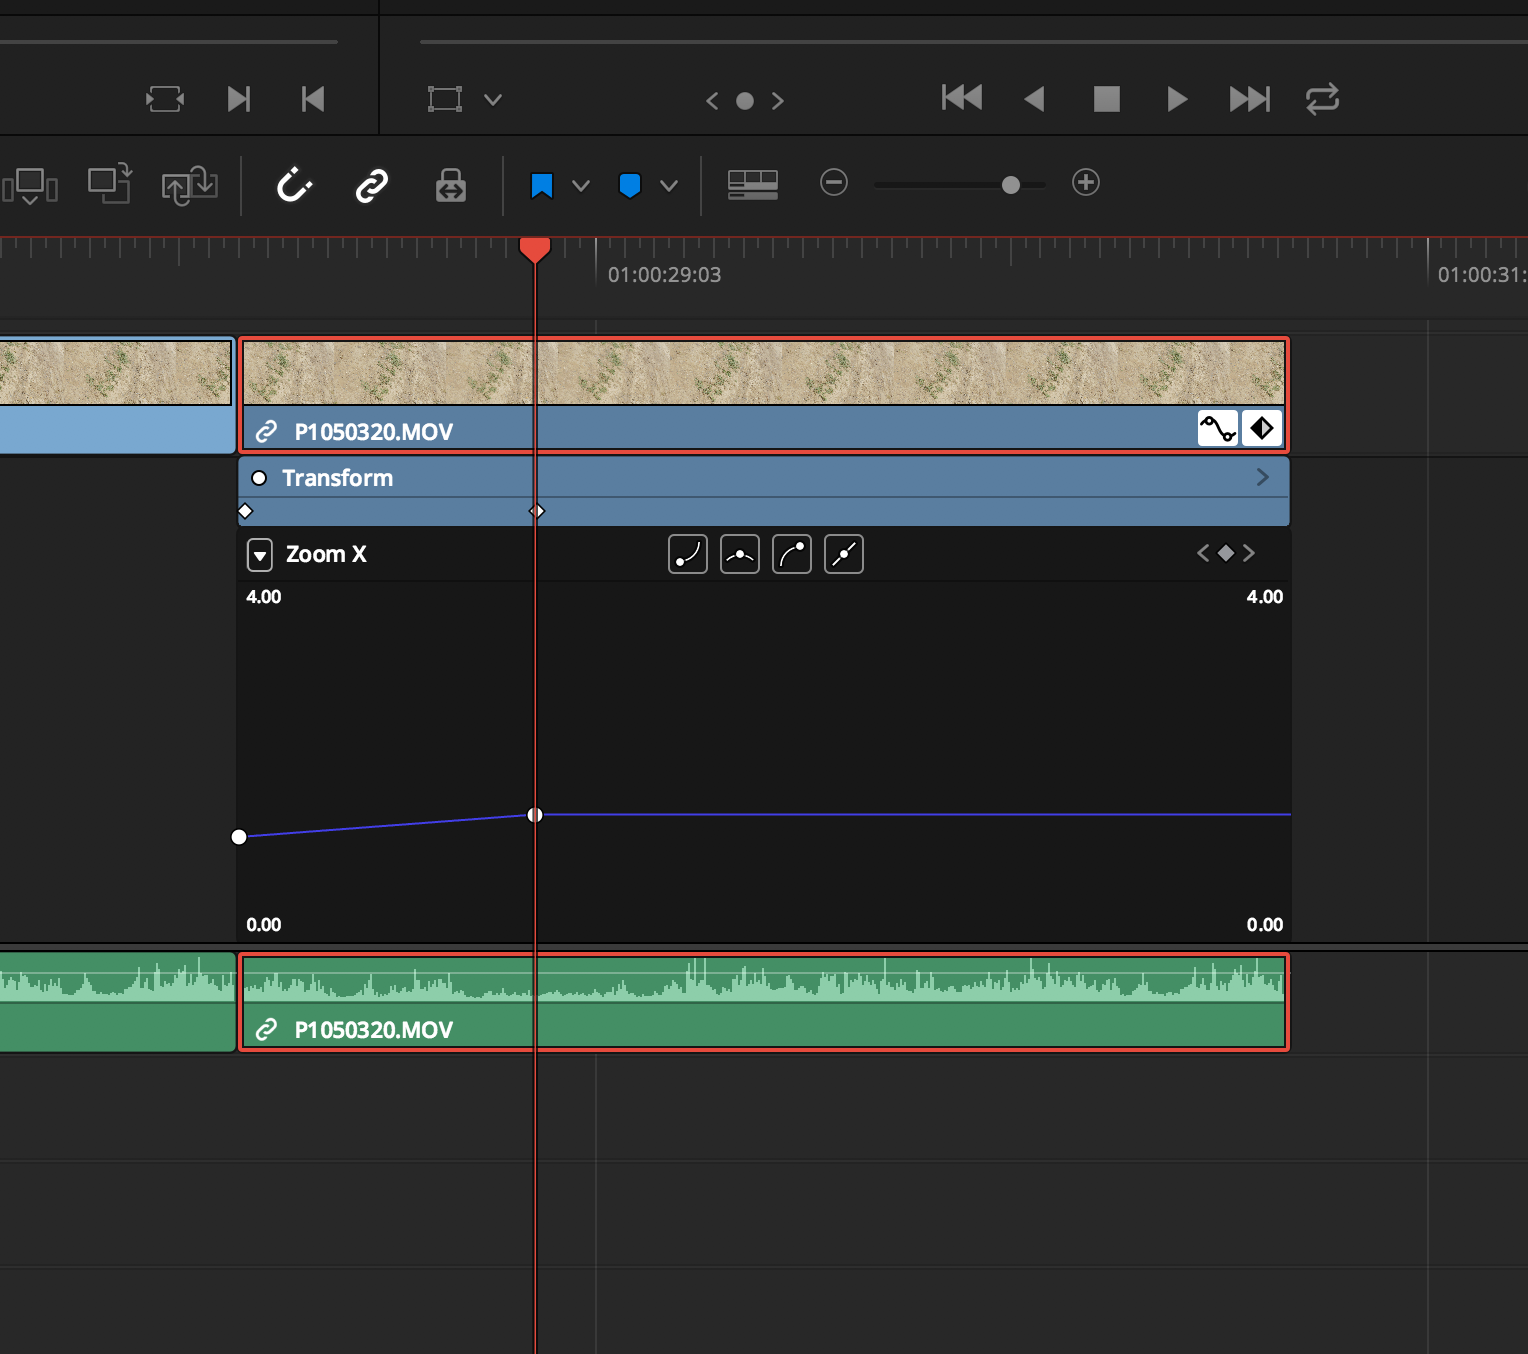Play the timeline forward
Image resolution: width=1528 pixels, height=1354 pixels.
pos(1177,99)
